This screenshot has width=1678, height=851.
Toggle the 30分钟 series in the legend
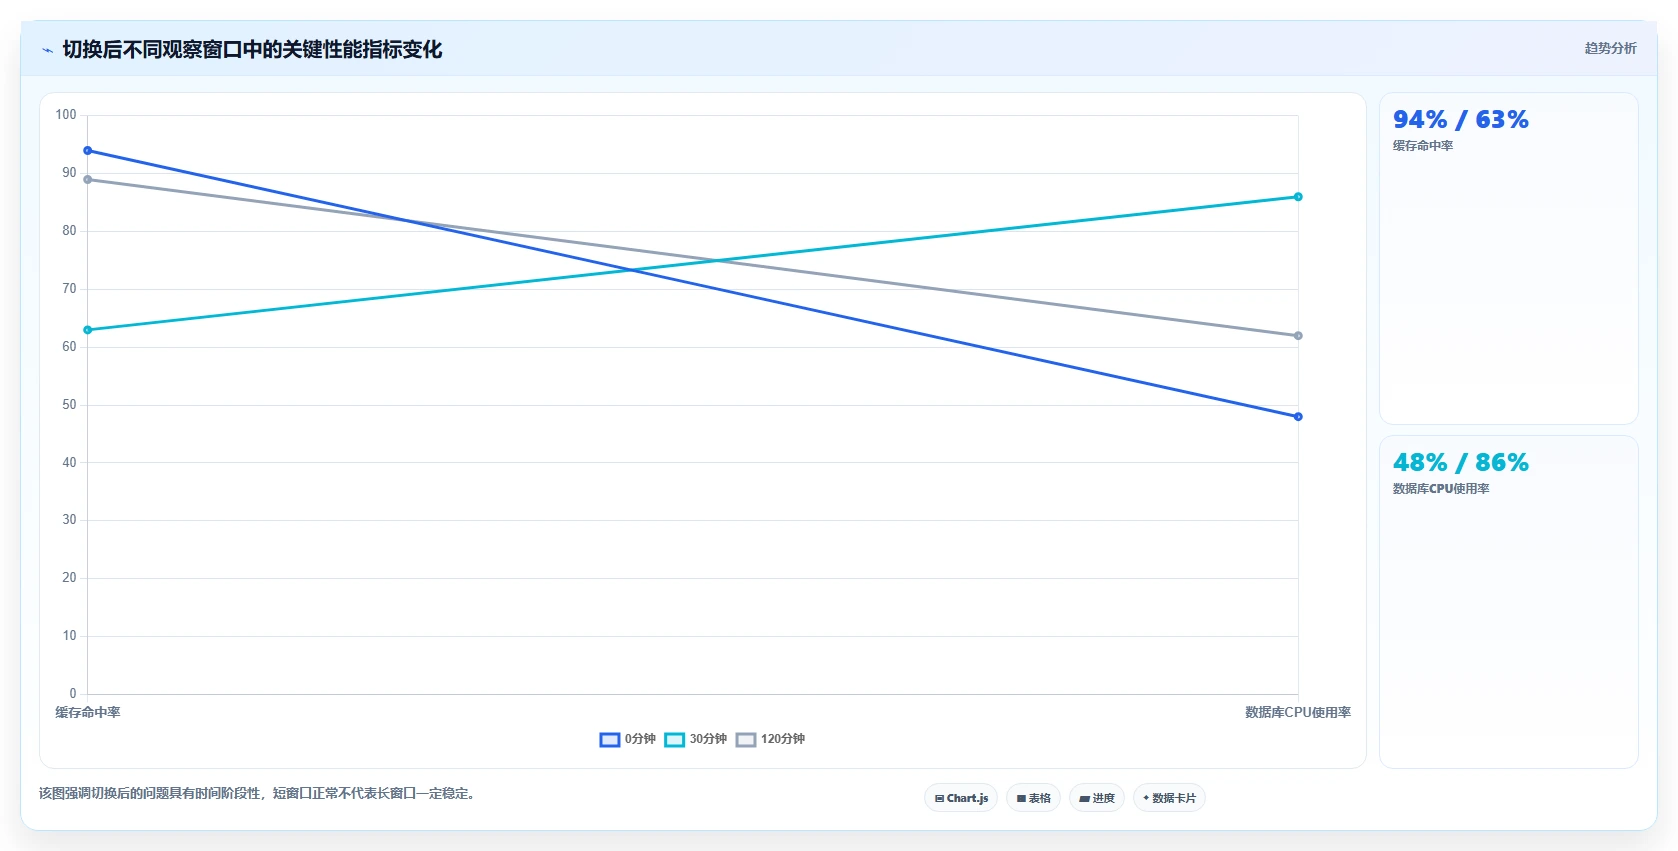click(696, 740)
